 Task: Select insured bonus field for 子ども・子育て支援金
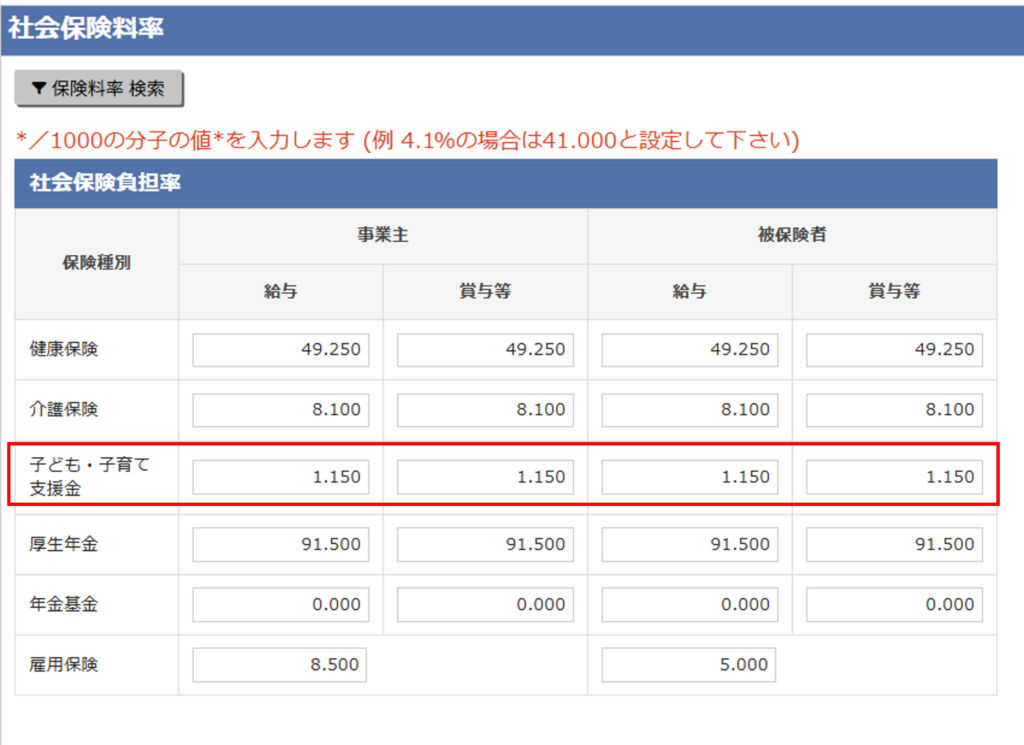[894, 477]
